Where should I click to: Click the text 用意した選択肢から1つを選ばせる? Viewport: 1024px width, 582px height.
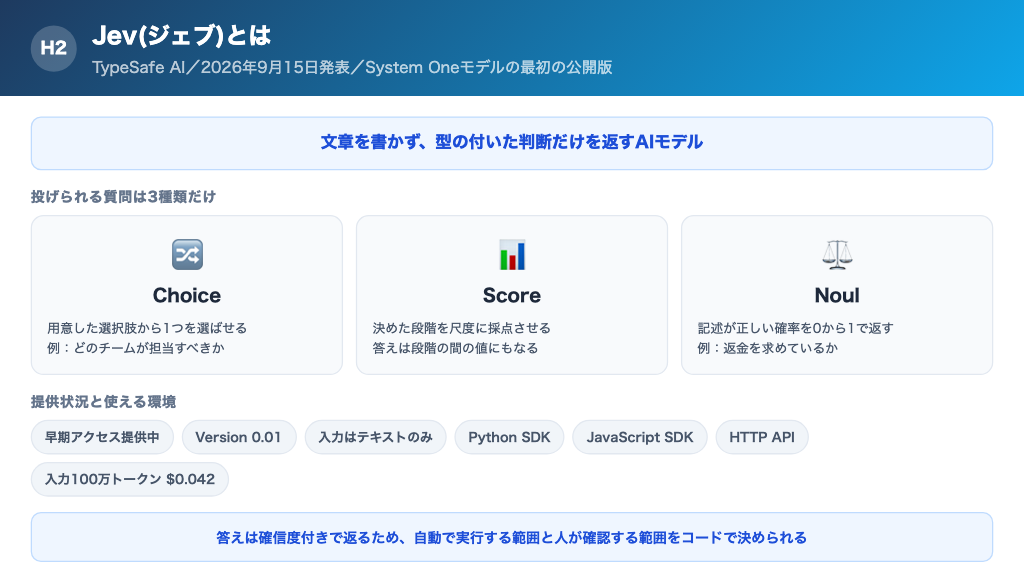click(x=147, y=328)
